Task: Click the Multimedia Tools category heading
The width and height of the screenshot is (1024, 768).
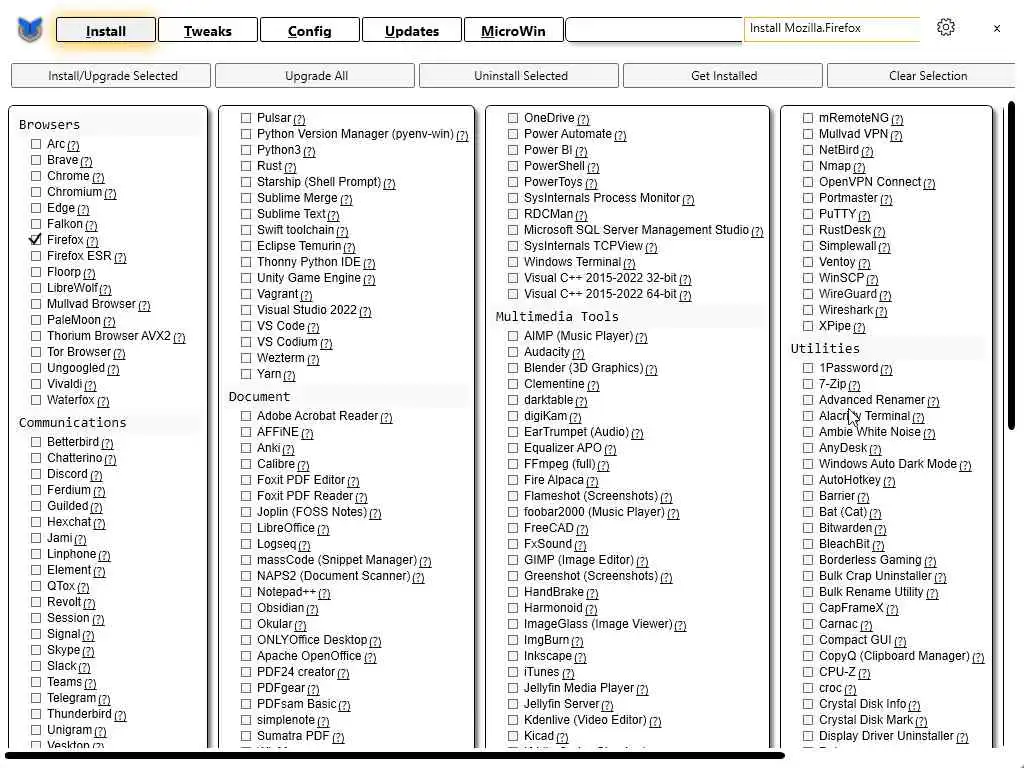Action: point(557,317)
